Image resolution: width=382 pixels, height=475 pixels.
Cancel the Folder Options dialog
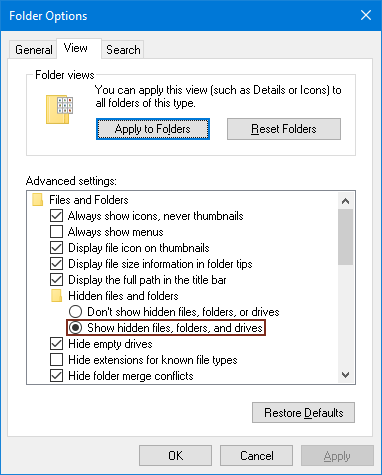(256, 456)
